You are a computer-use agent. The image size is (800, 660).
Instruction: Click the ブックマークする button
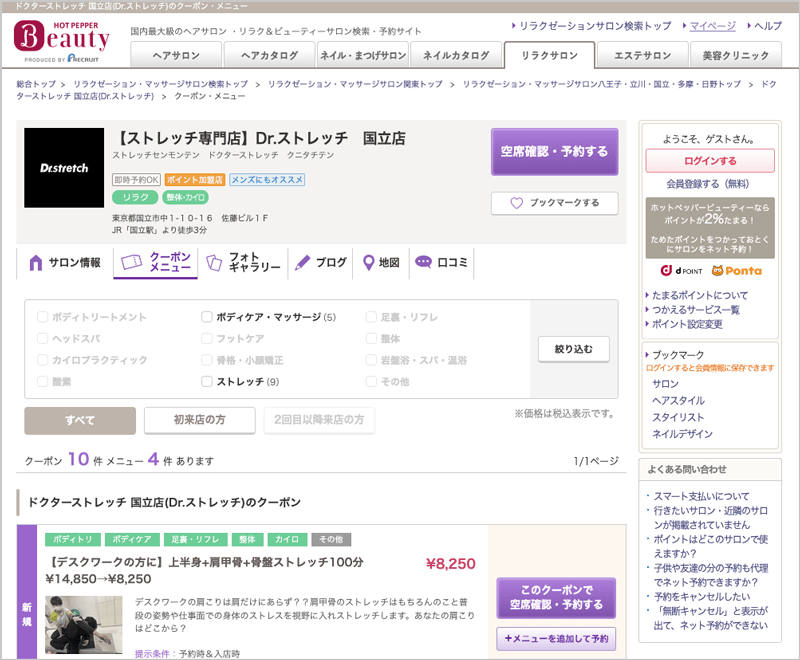pos(555,203)
